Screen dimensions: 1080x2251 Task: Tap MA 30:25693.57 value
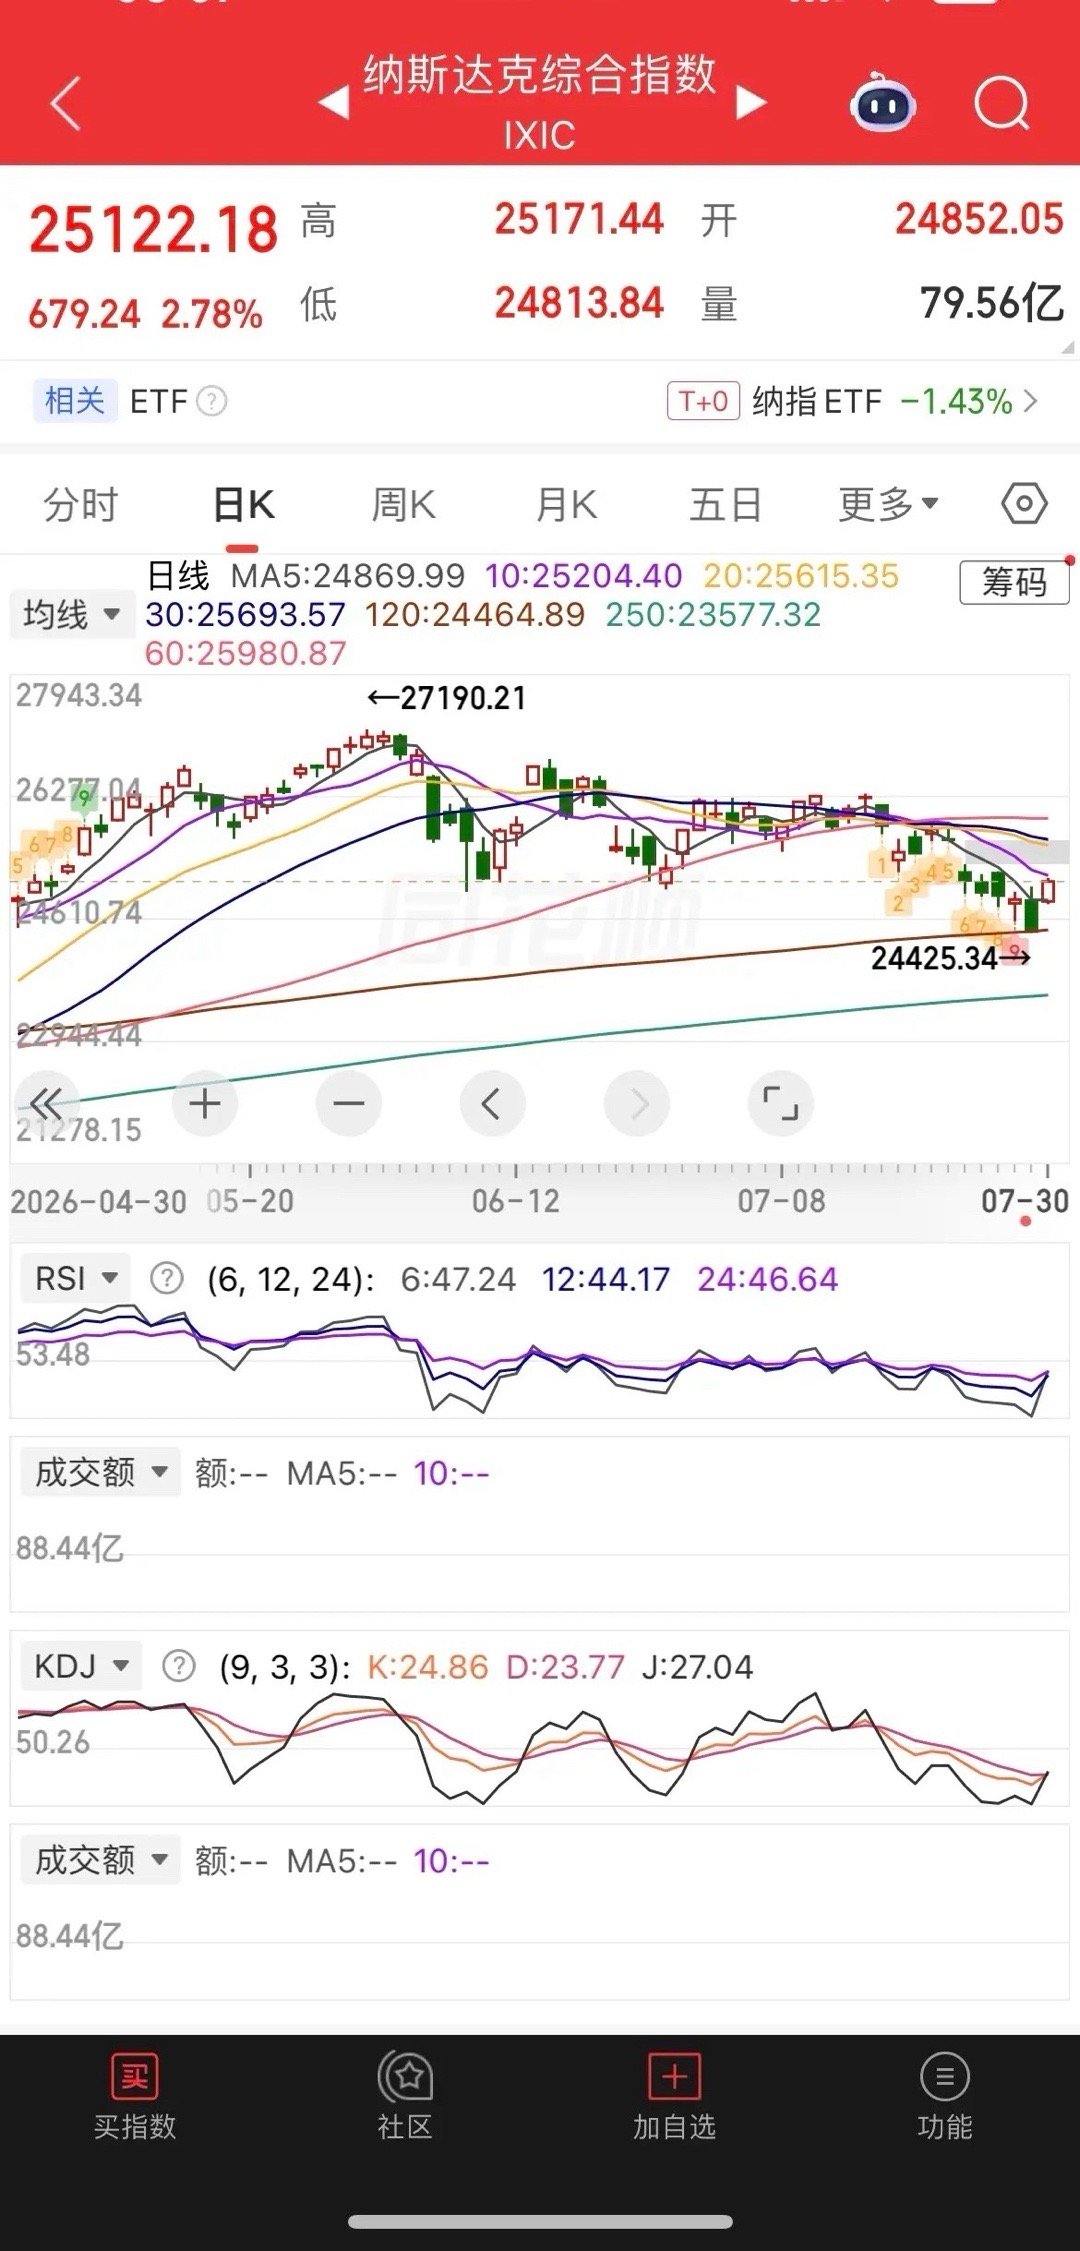point(245,614)
